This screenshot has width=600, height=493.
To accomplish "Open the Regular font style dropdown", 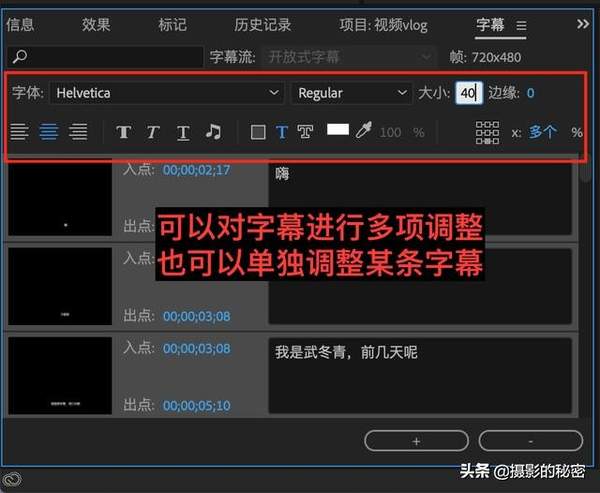I will pyautogui.click(x=352, y=93).
